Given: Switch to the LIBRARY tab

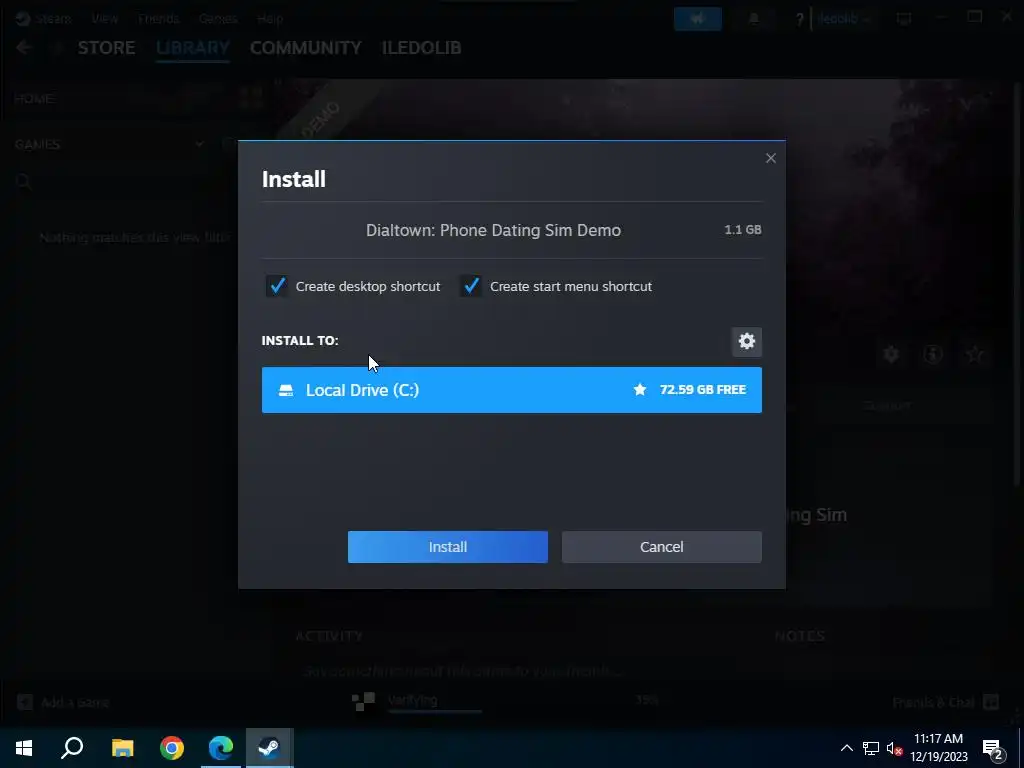Looking at the screenshot, I should tap(193, 48).
